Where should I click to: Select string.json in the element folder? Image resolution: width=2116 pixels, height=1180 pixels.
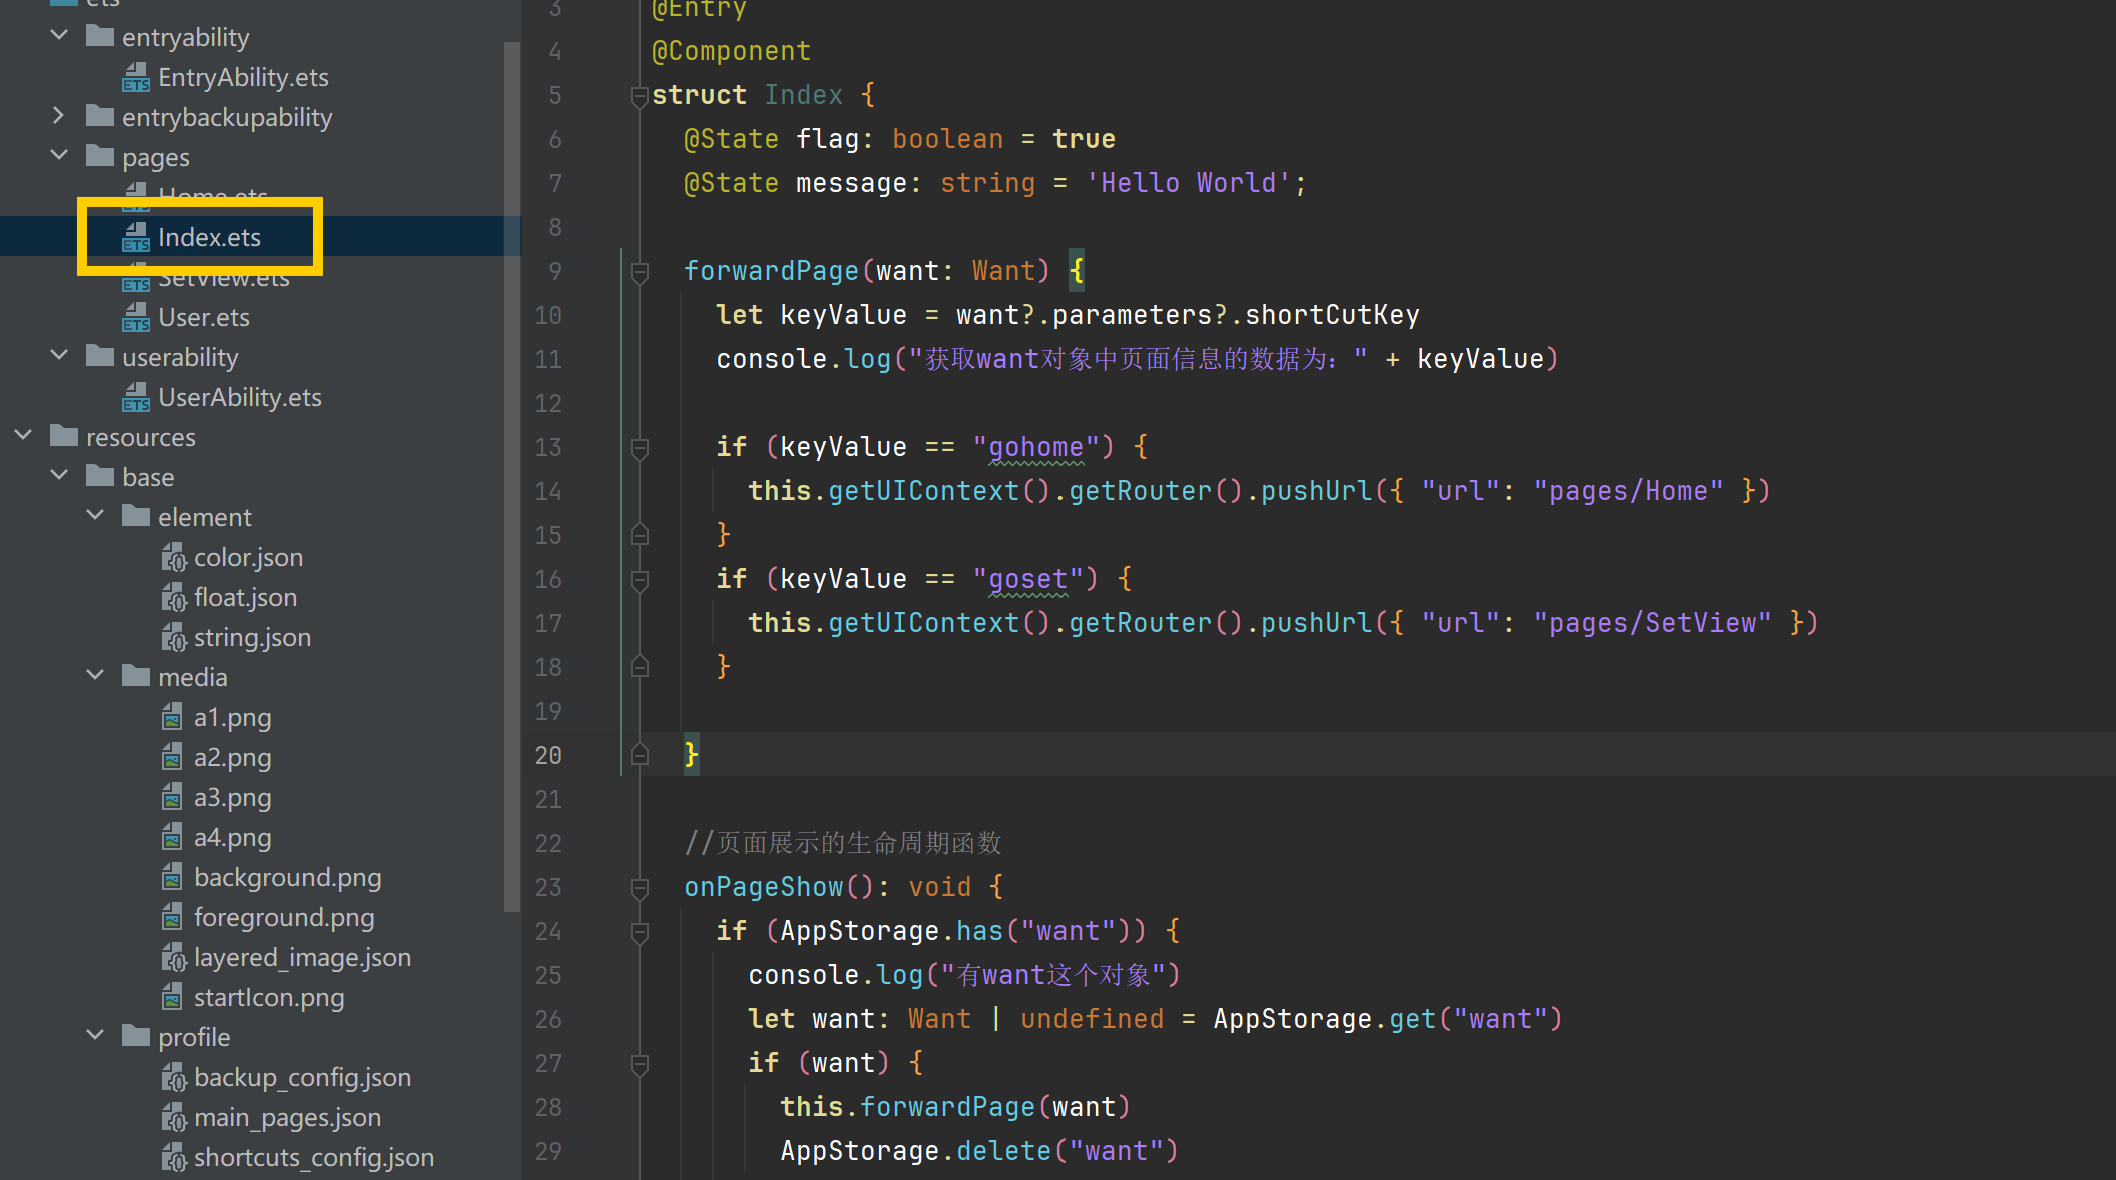tap(252, 637)
